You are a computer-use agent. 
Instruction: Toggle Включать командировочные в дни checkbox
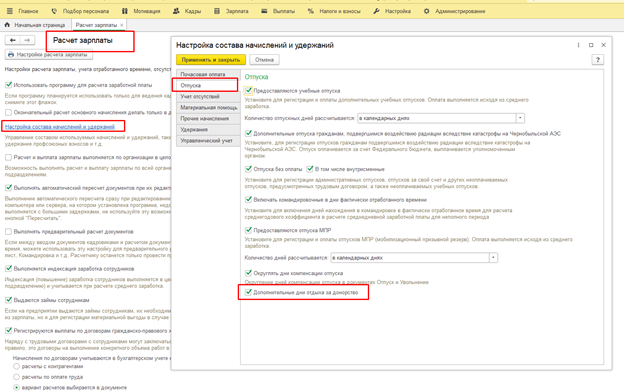pos(248,200)
